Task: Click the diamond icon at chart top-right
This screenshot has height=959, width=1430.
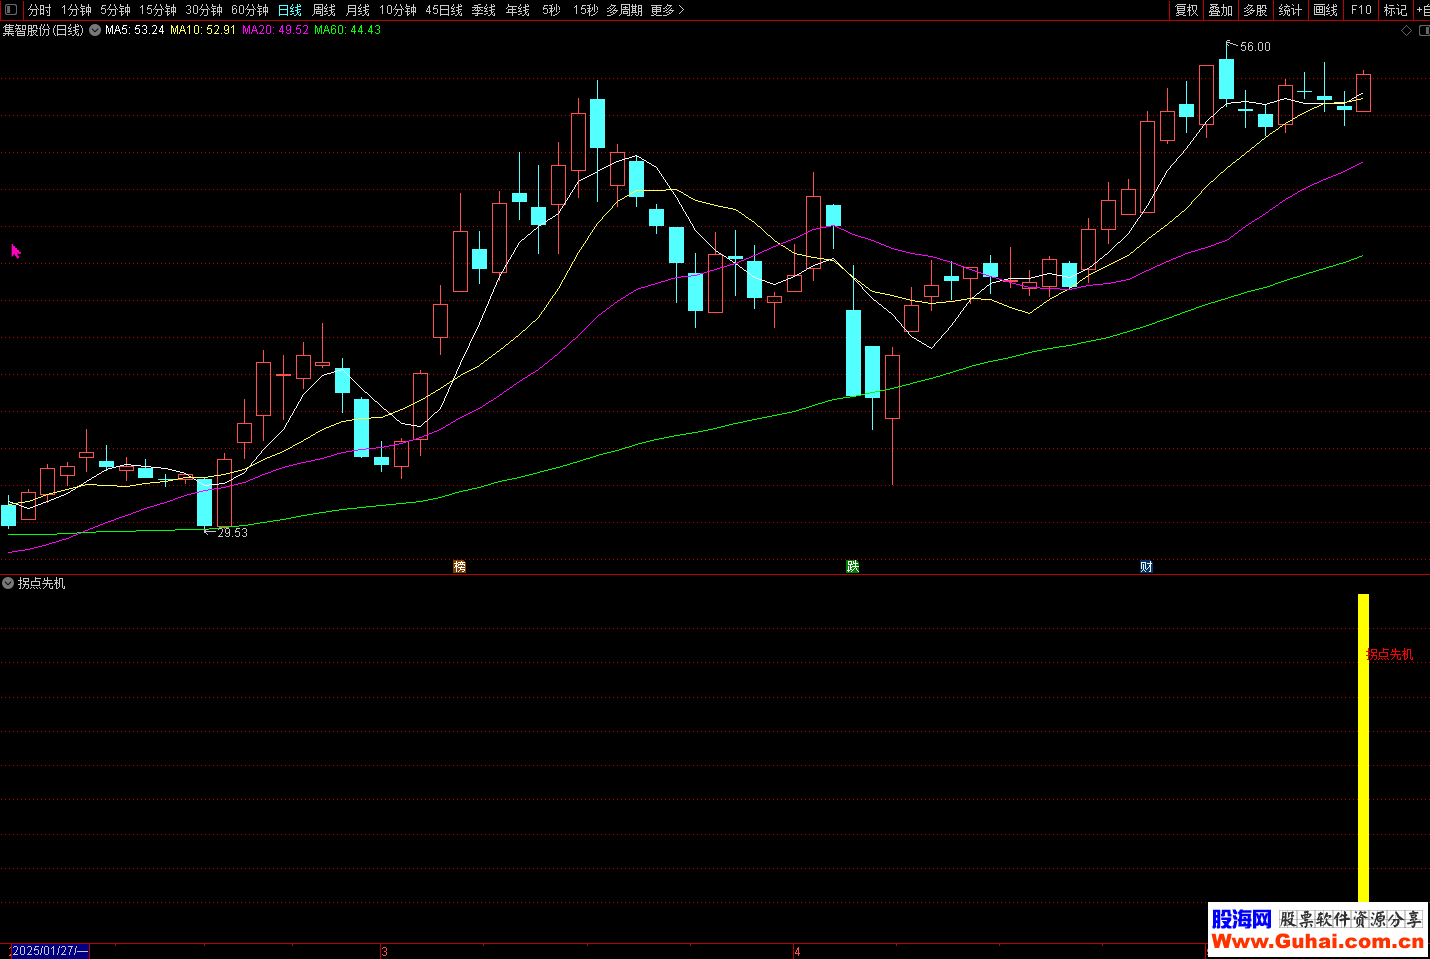Action: [x=1406, y=31]
